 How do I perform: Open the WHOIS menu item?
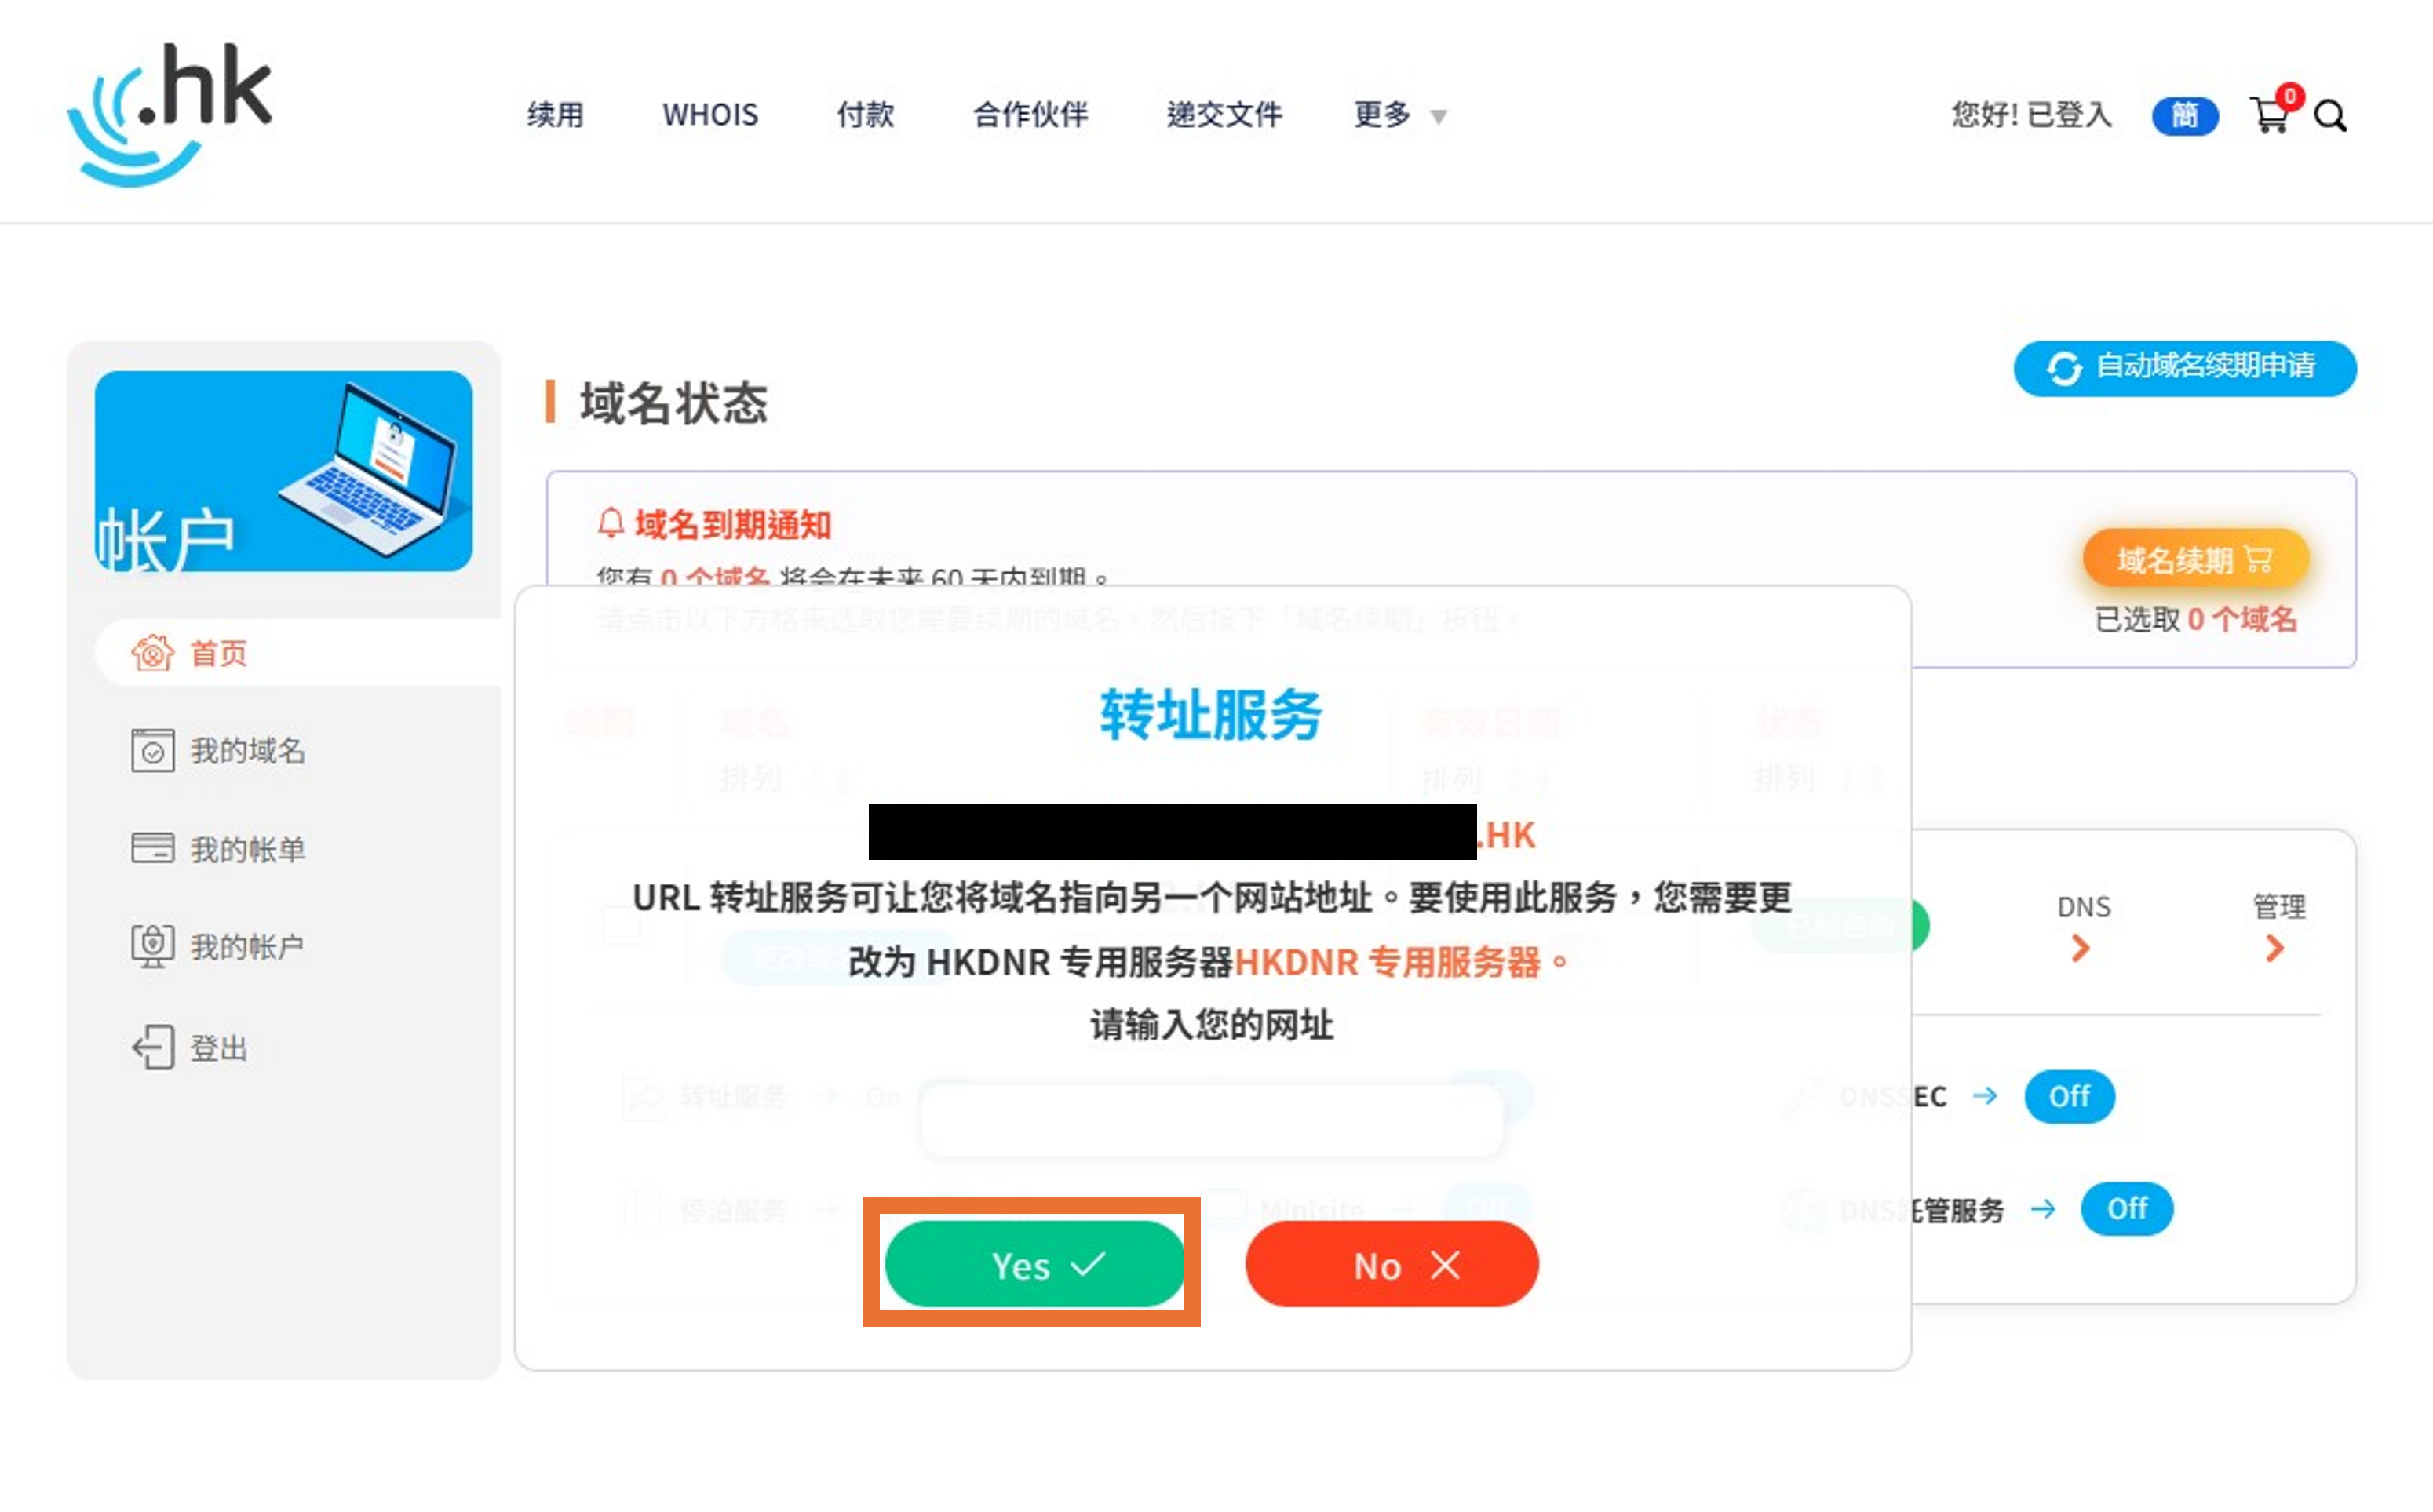point(710,115)
